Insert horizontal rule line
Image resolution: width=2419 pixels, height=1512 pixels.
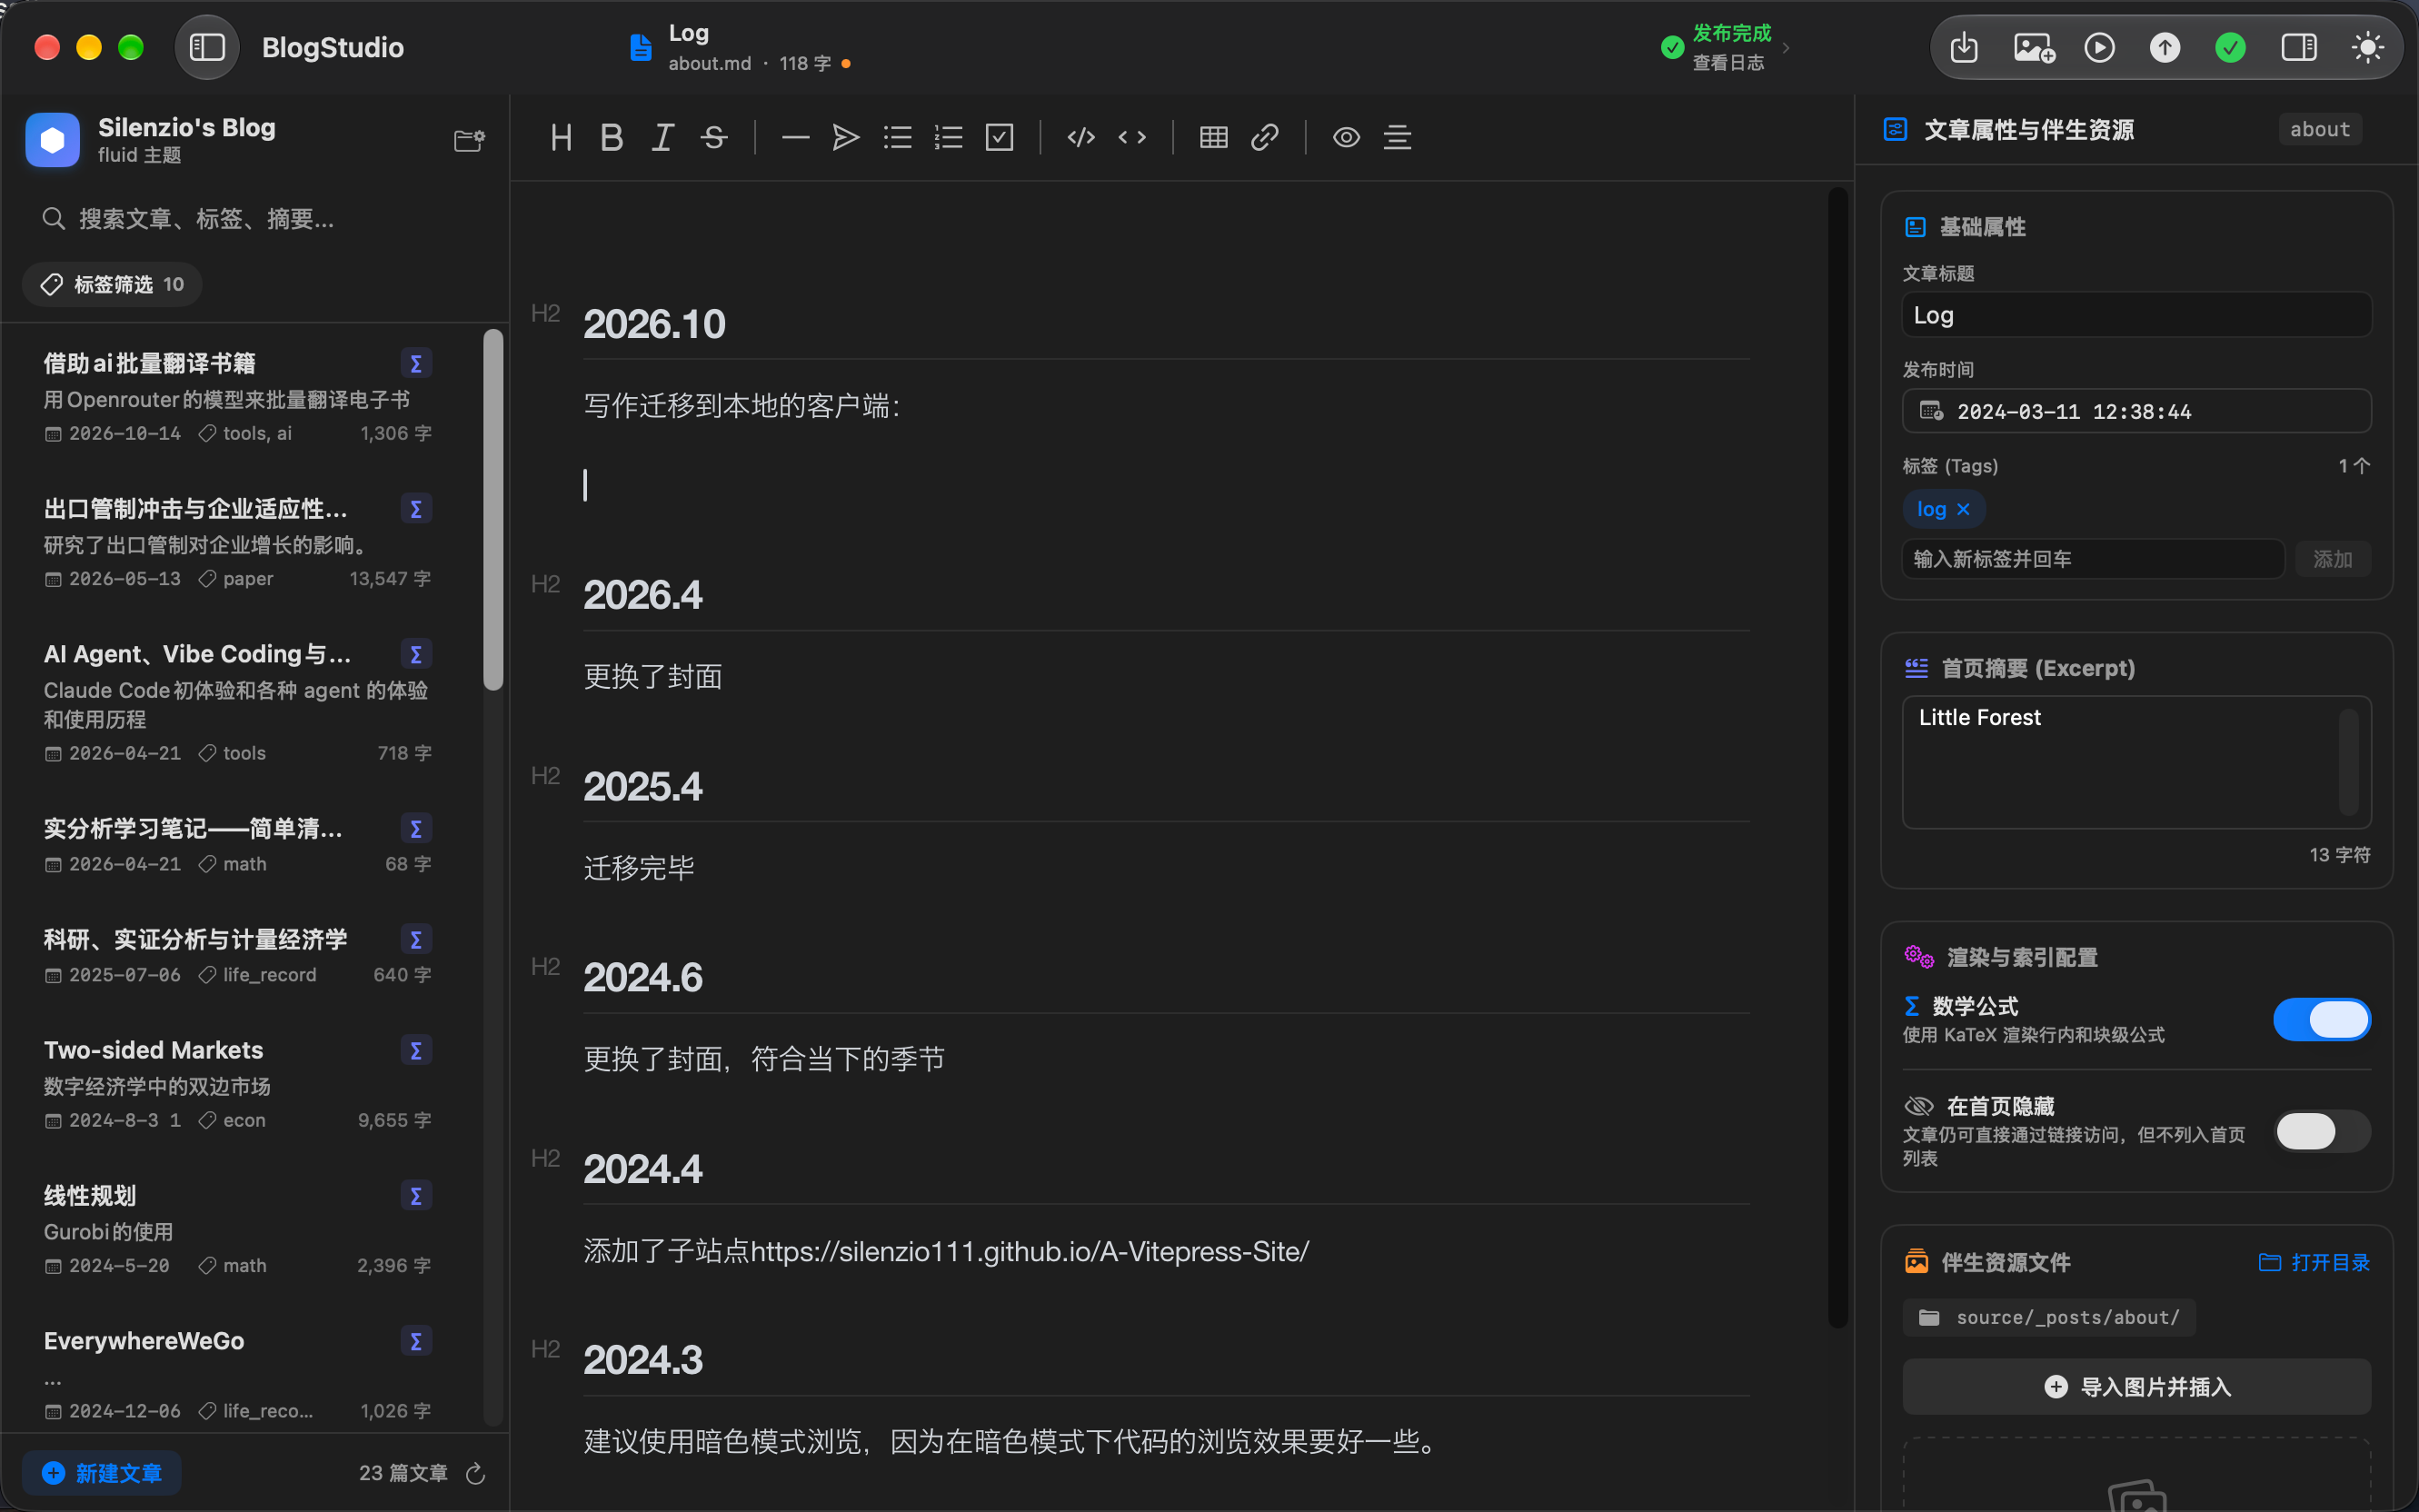(795, 137)
